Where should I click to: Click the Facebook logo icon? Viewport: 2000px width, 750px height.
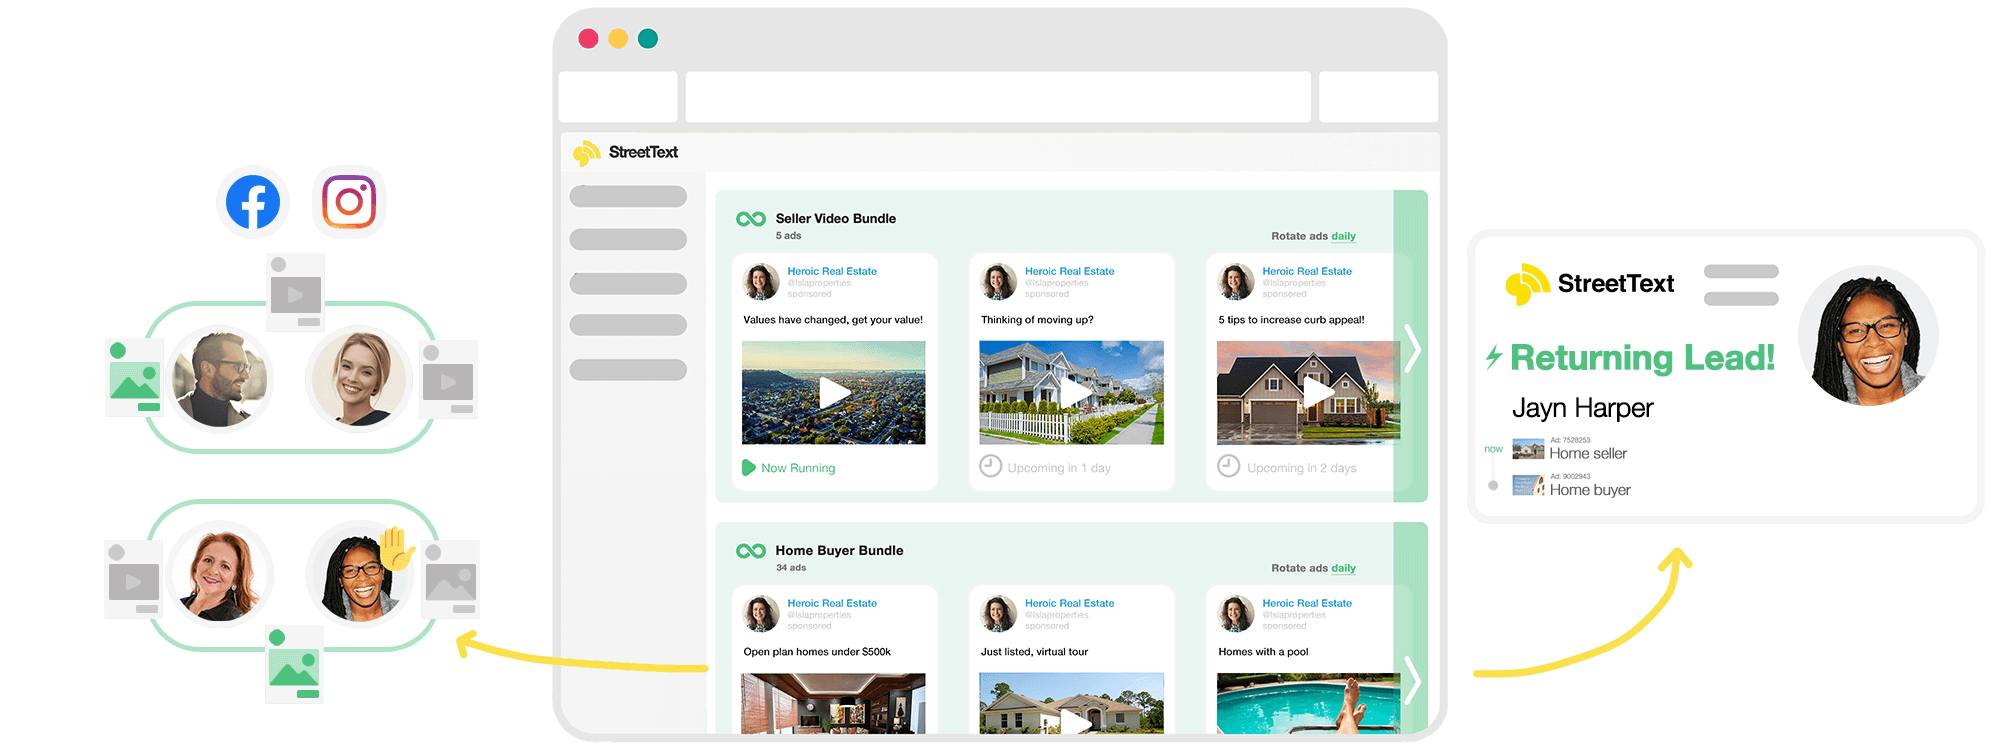[253, 202]
